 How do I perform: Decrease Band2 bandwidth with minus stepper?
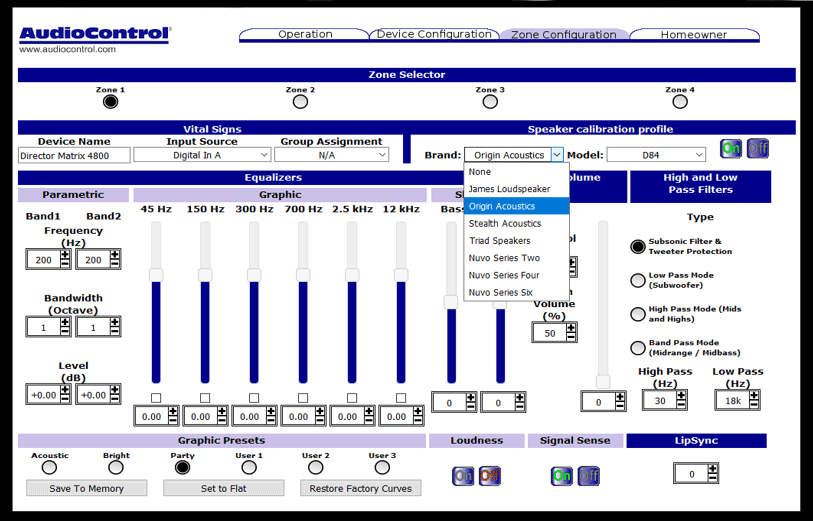pos(115,331)
